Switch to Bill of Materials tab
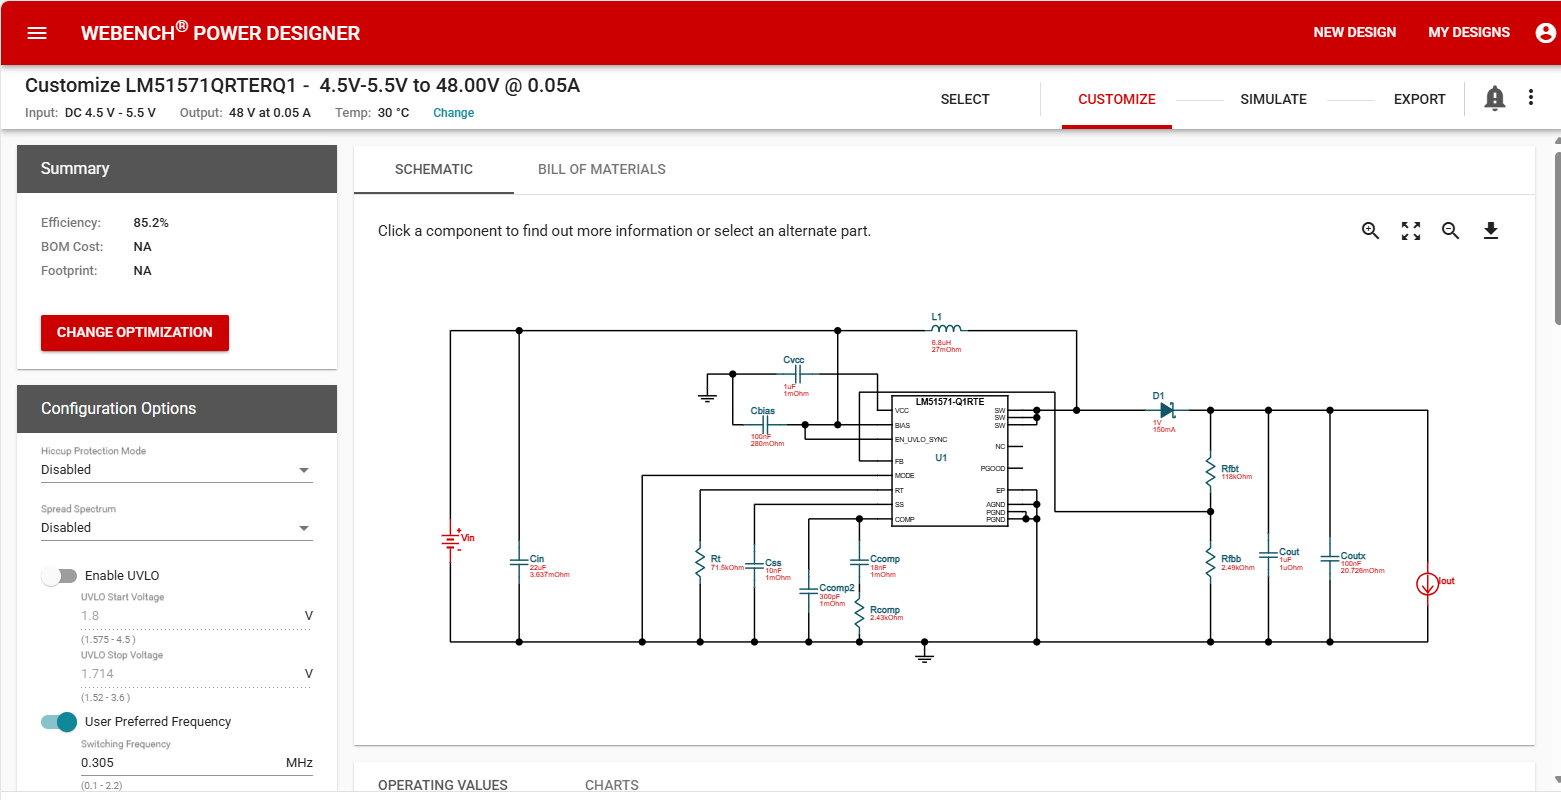This screenshot has width=1561, height=800. tap(602, 169)
